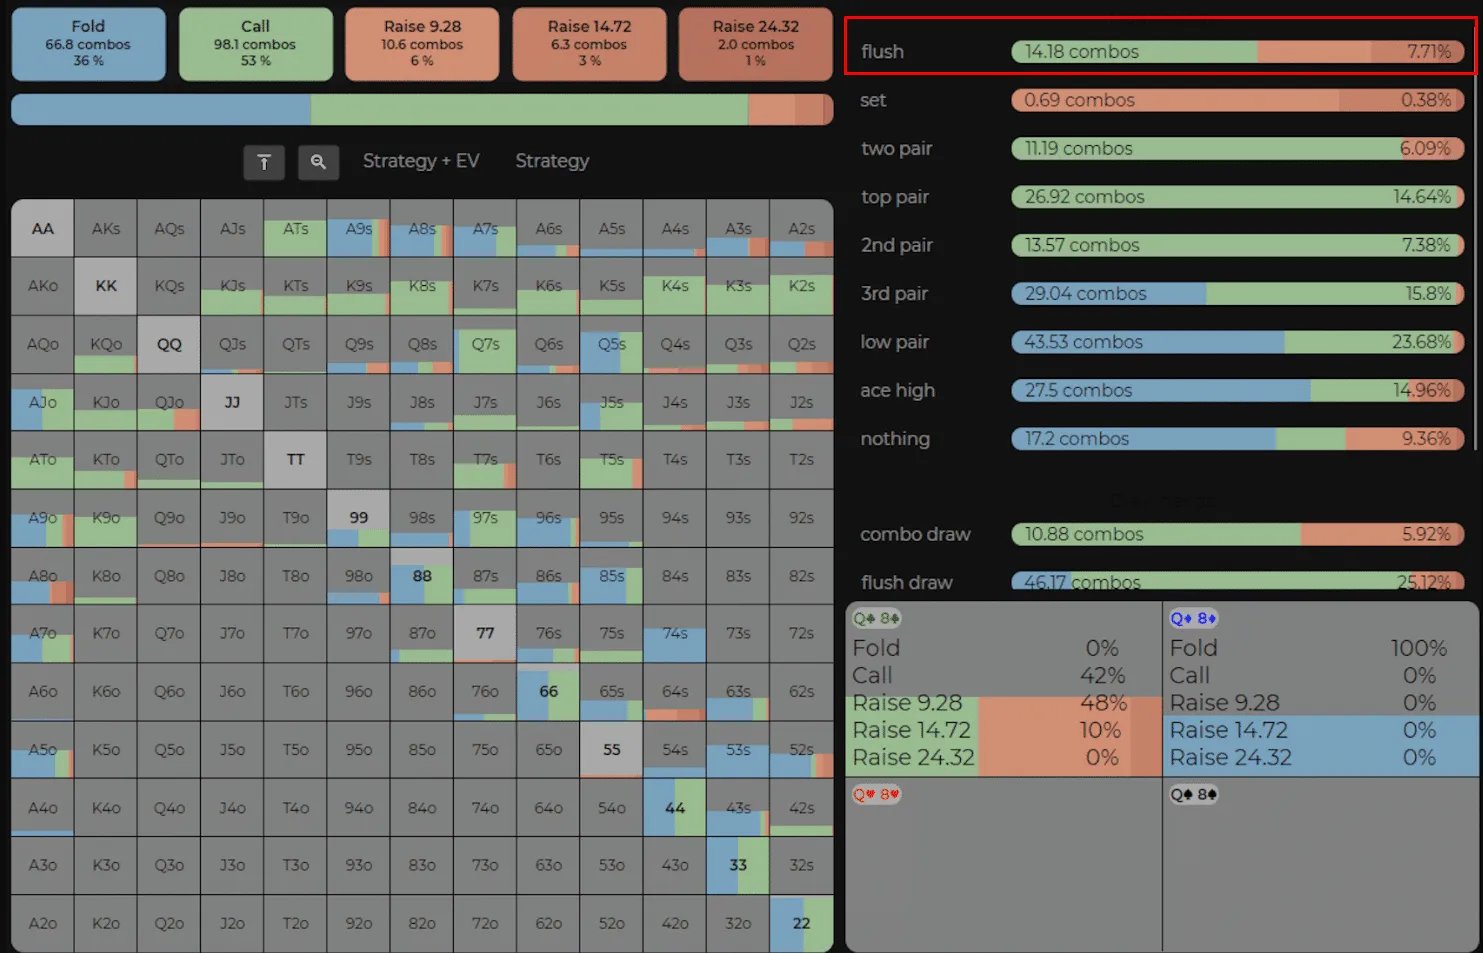Select the 44 pocket pair cell
Image resolution: width=1483 pixels, height=953 pixels.
(x=675, y=808)
